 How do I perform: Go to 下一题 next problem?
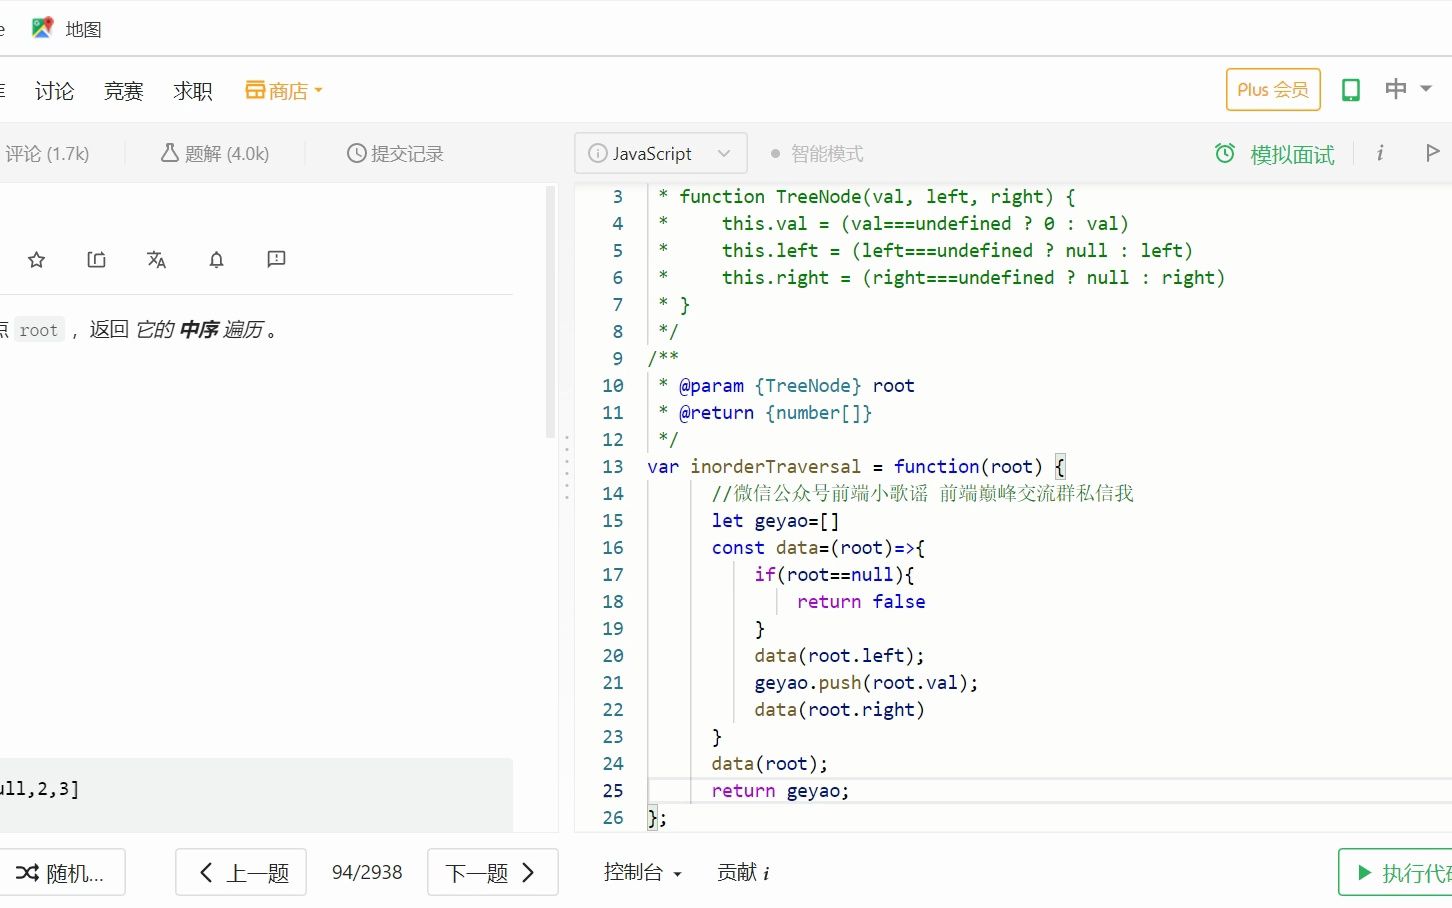491,873
